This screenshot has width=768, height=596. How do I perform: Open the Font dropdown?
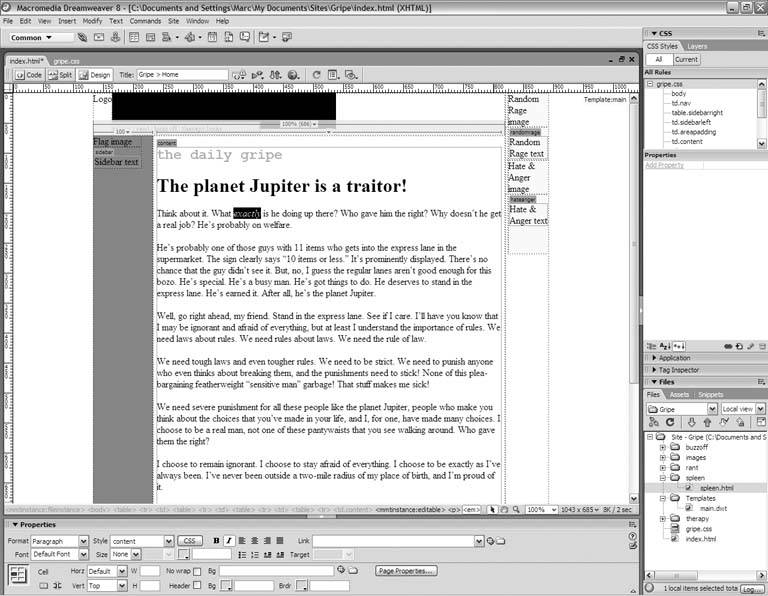point(83,554)
